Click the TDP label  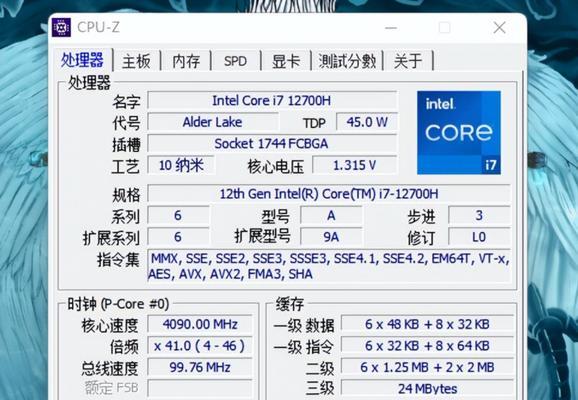(314, 123)
